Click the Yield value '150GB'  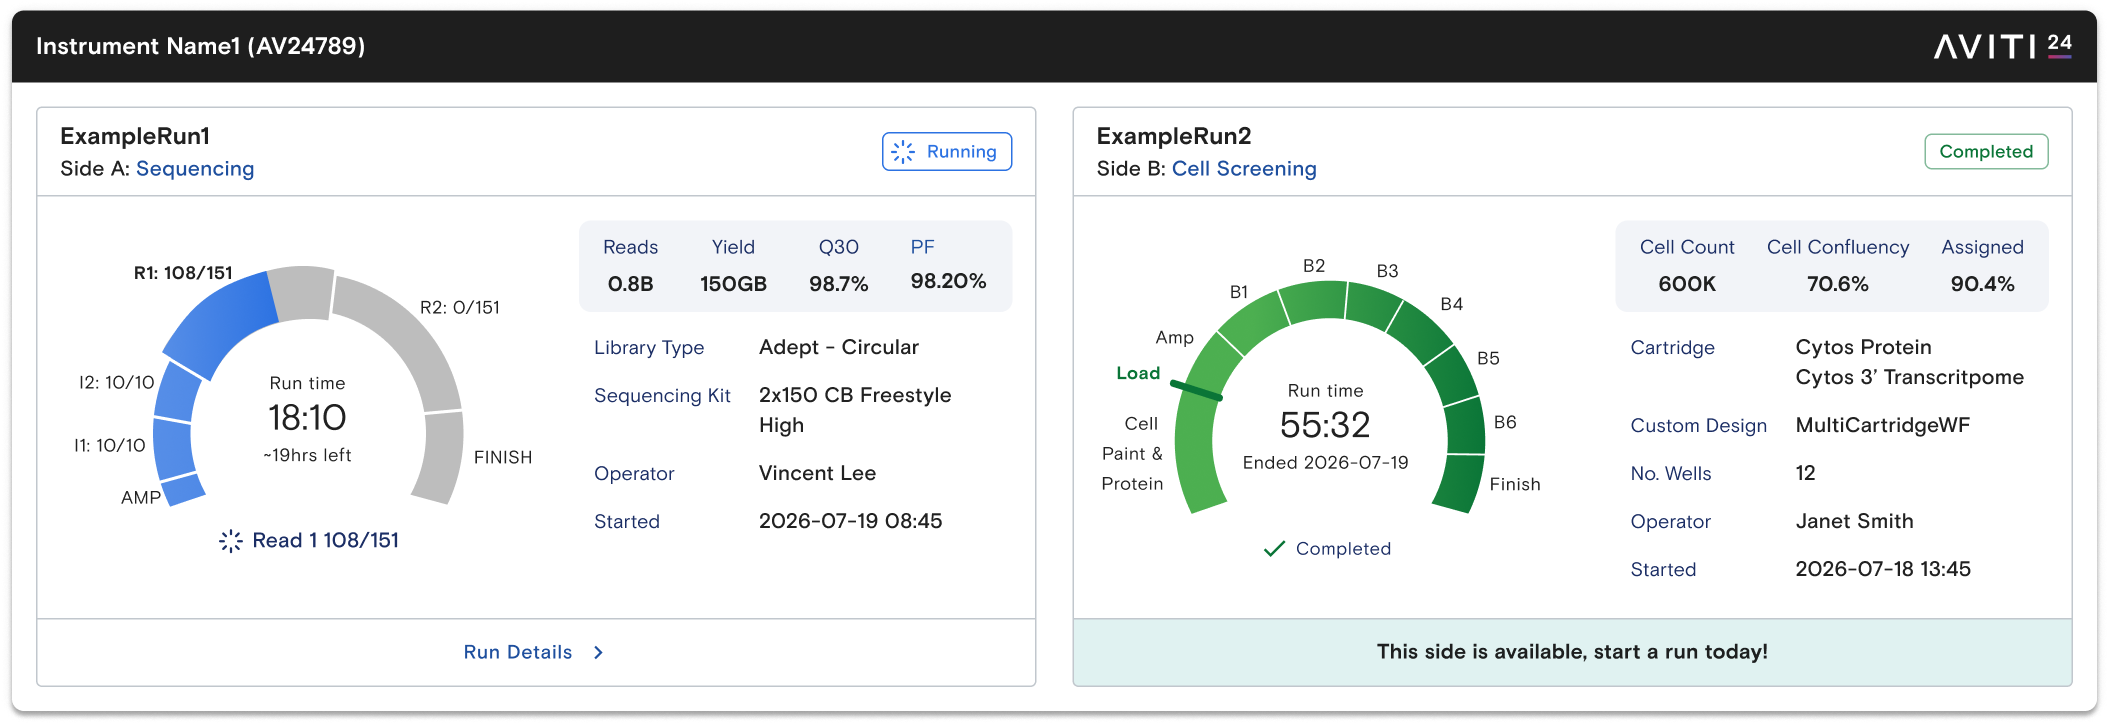pyautogui.click(x=733, y=284)
